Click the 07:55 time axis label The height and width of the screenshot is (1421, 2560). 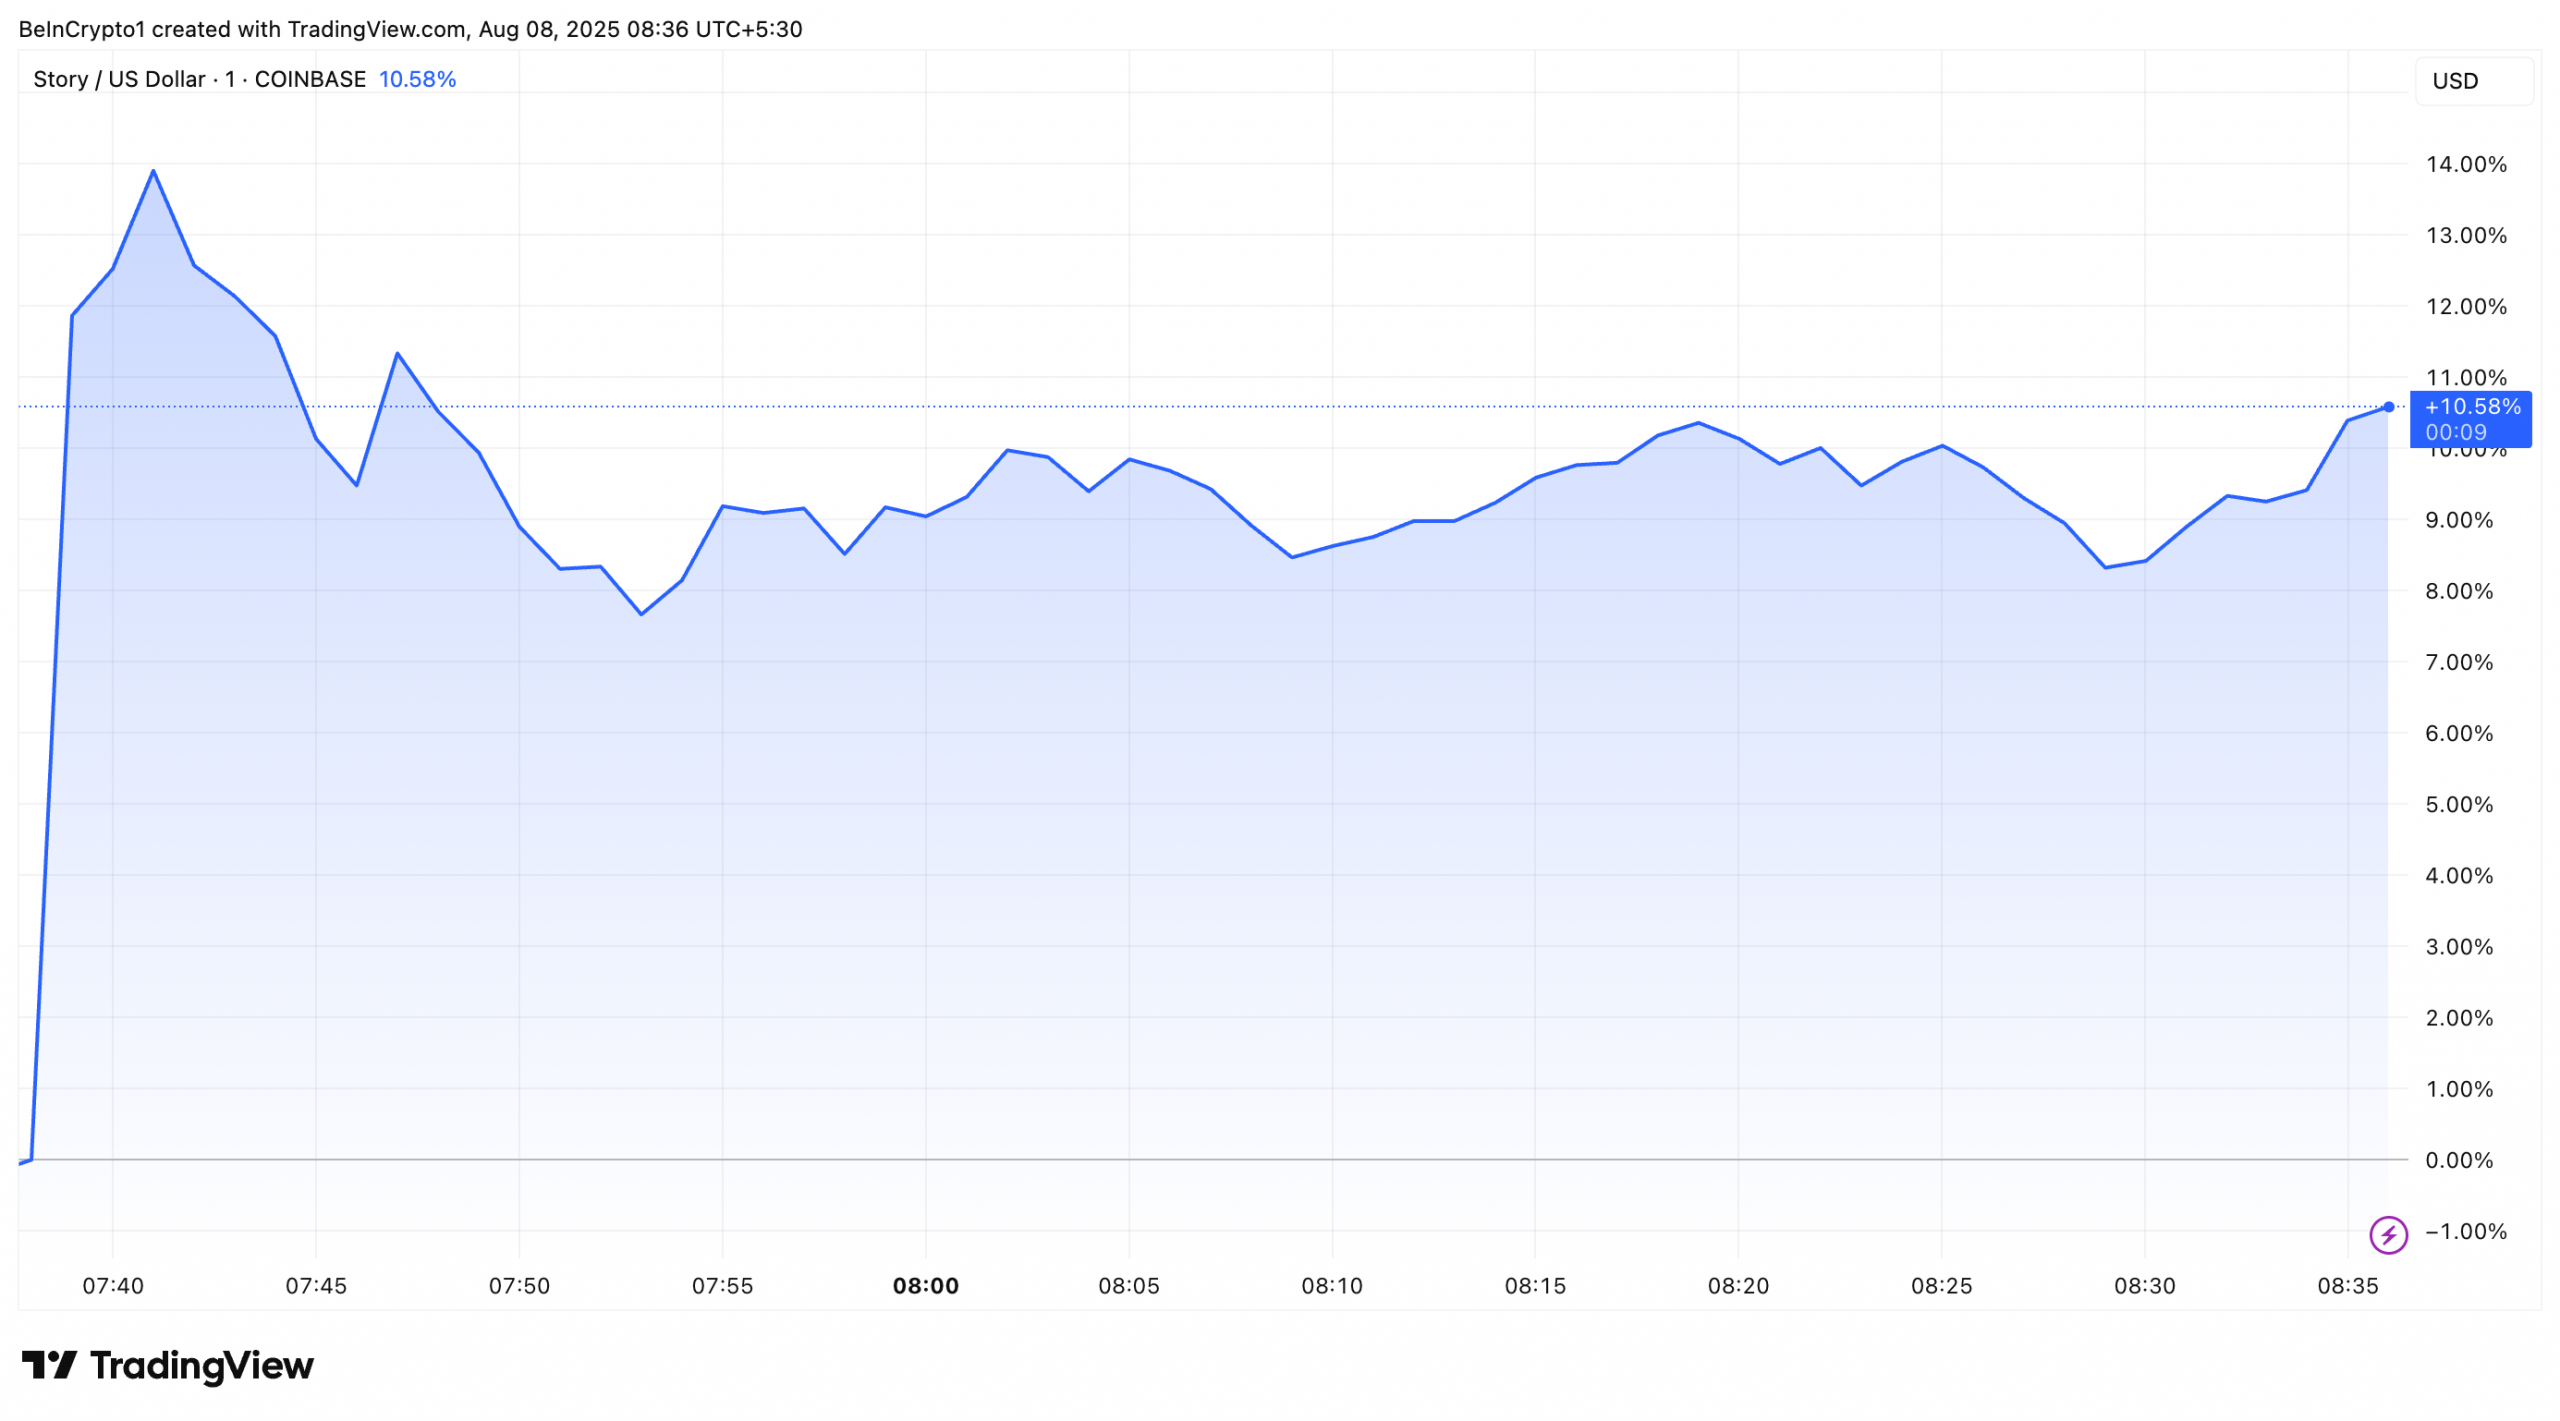point(722,1286)
